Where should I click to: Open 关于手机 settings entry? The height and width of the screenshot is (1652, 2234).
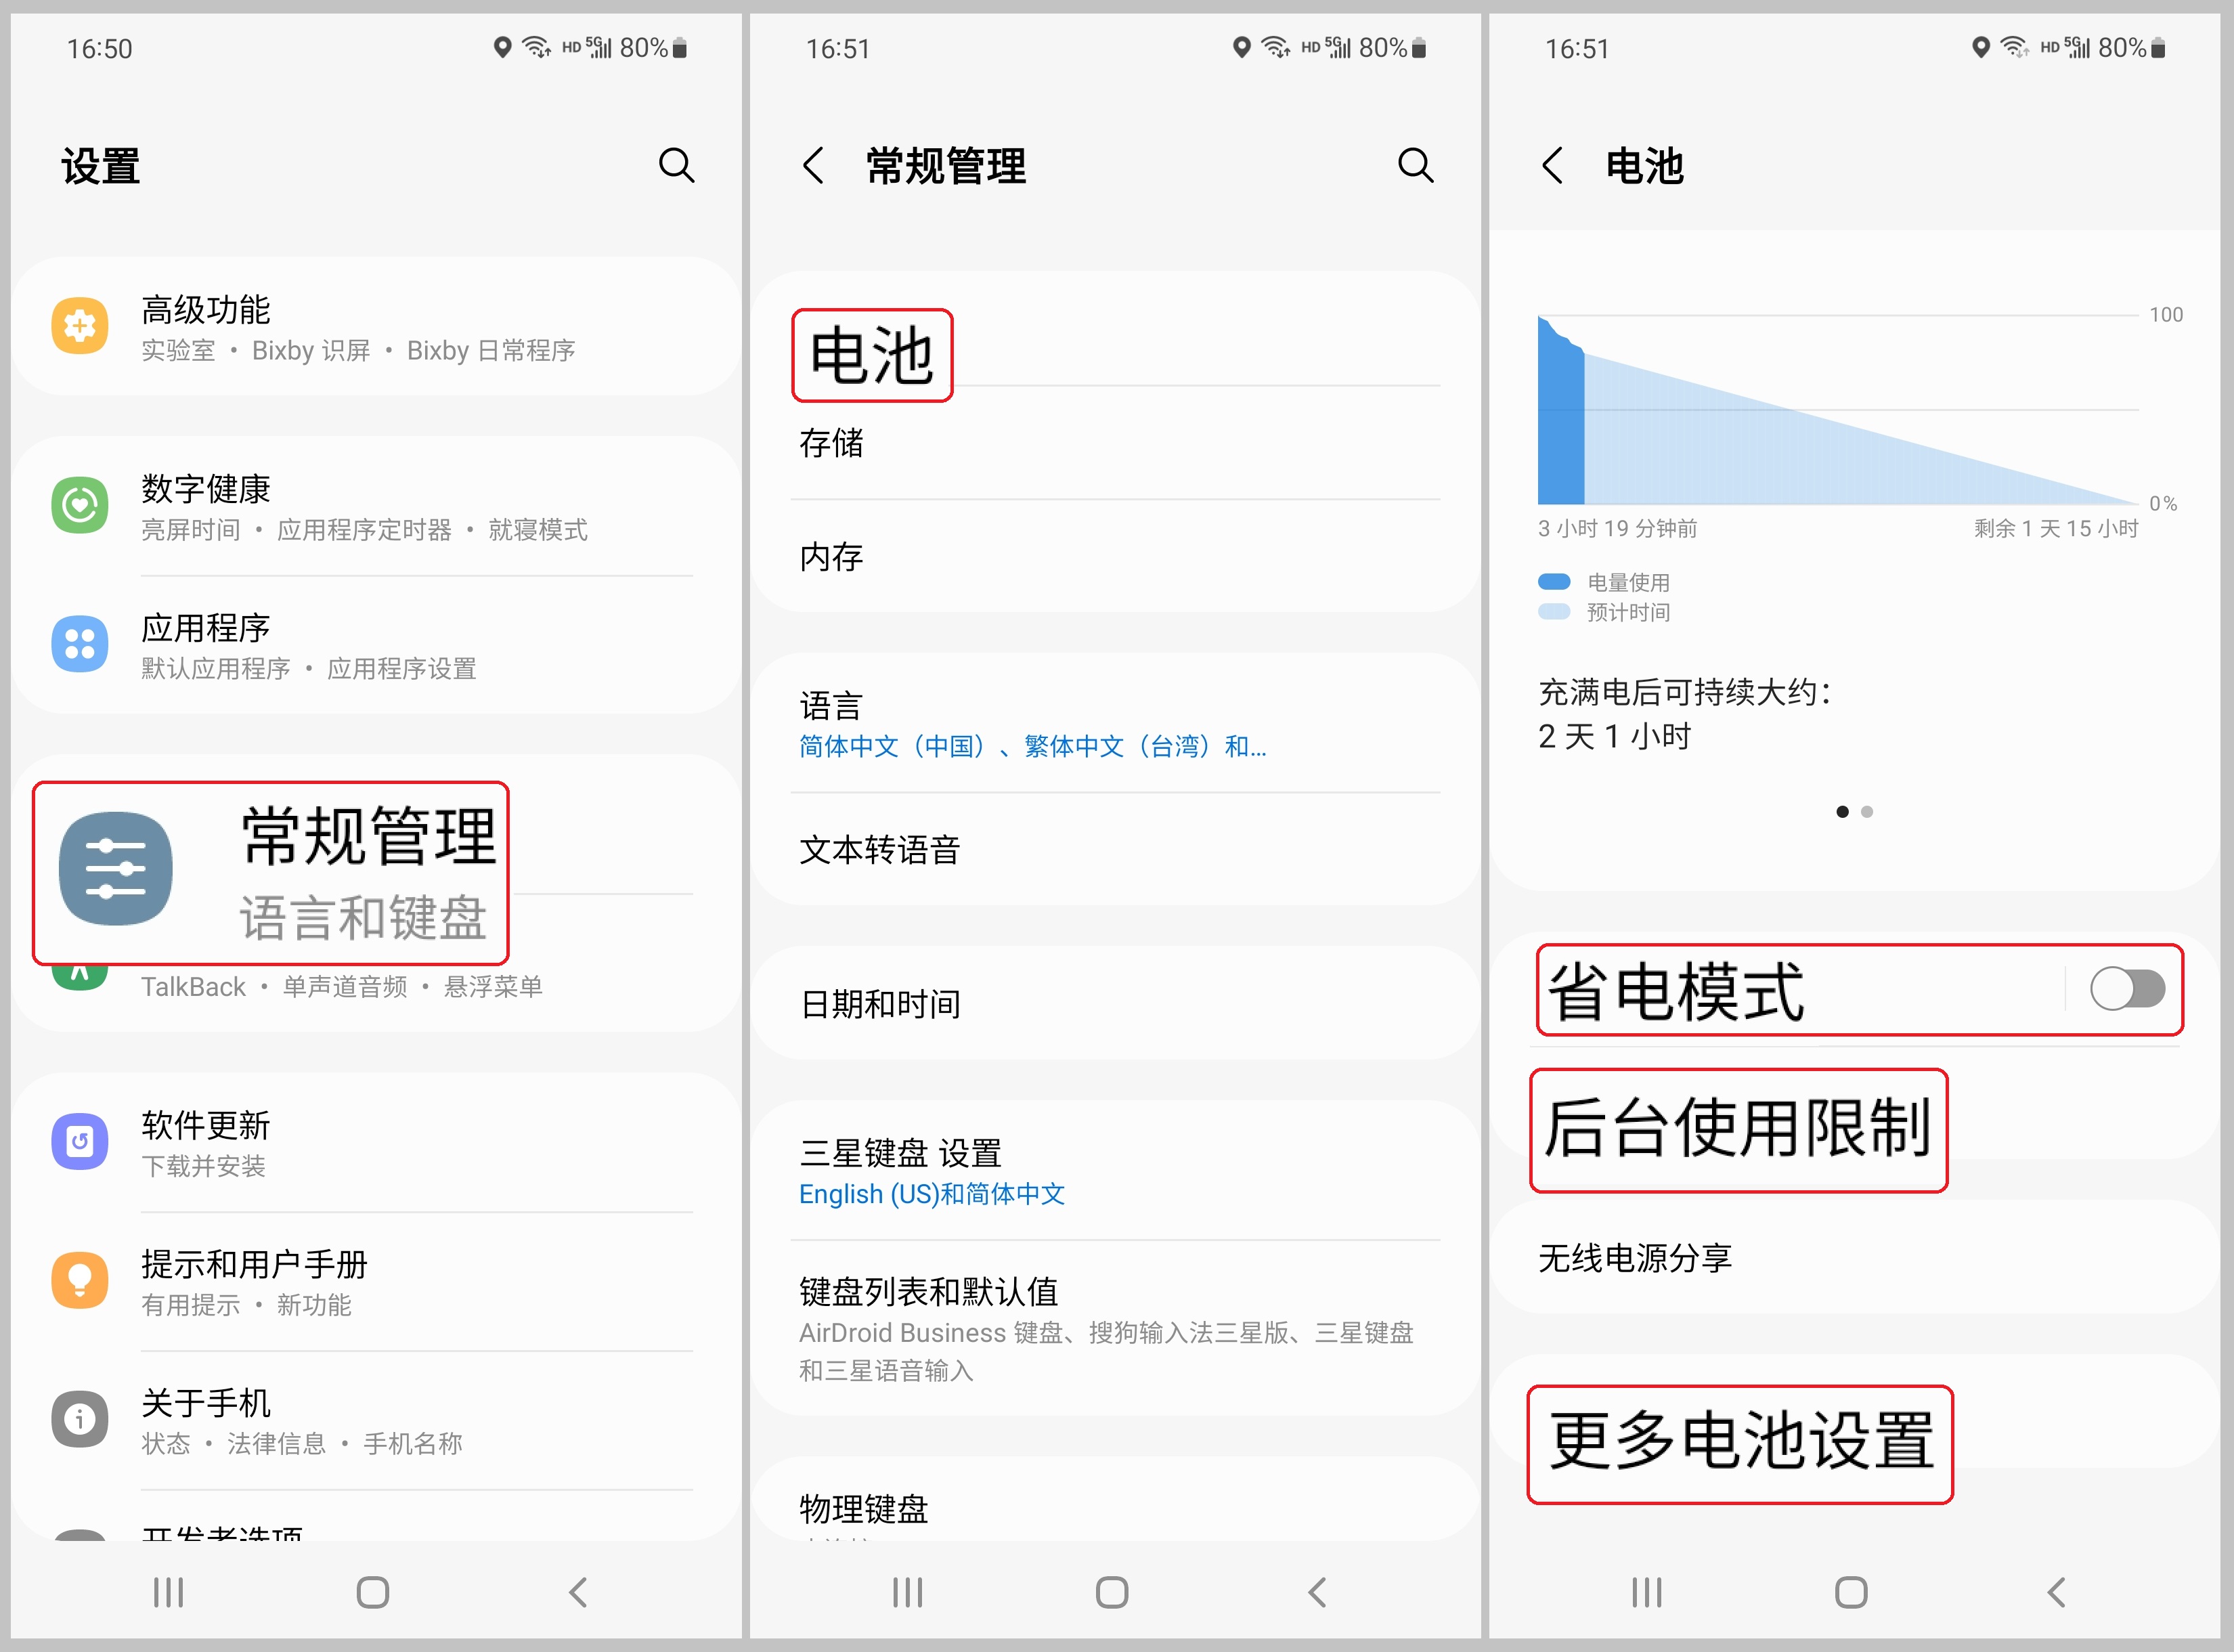click(377, 1420)
